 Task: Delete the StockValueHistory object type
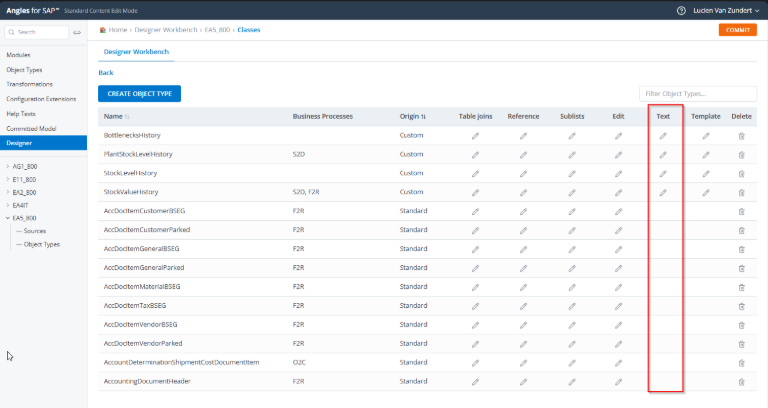(x=742, y=192)
